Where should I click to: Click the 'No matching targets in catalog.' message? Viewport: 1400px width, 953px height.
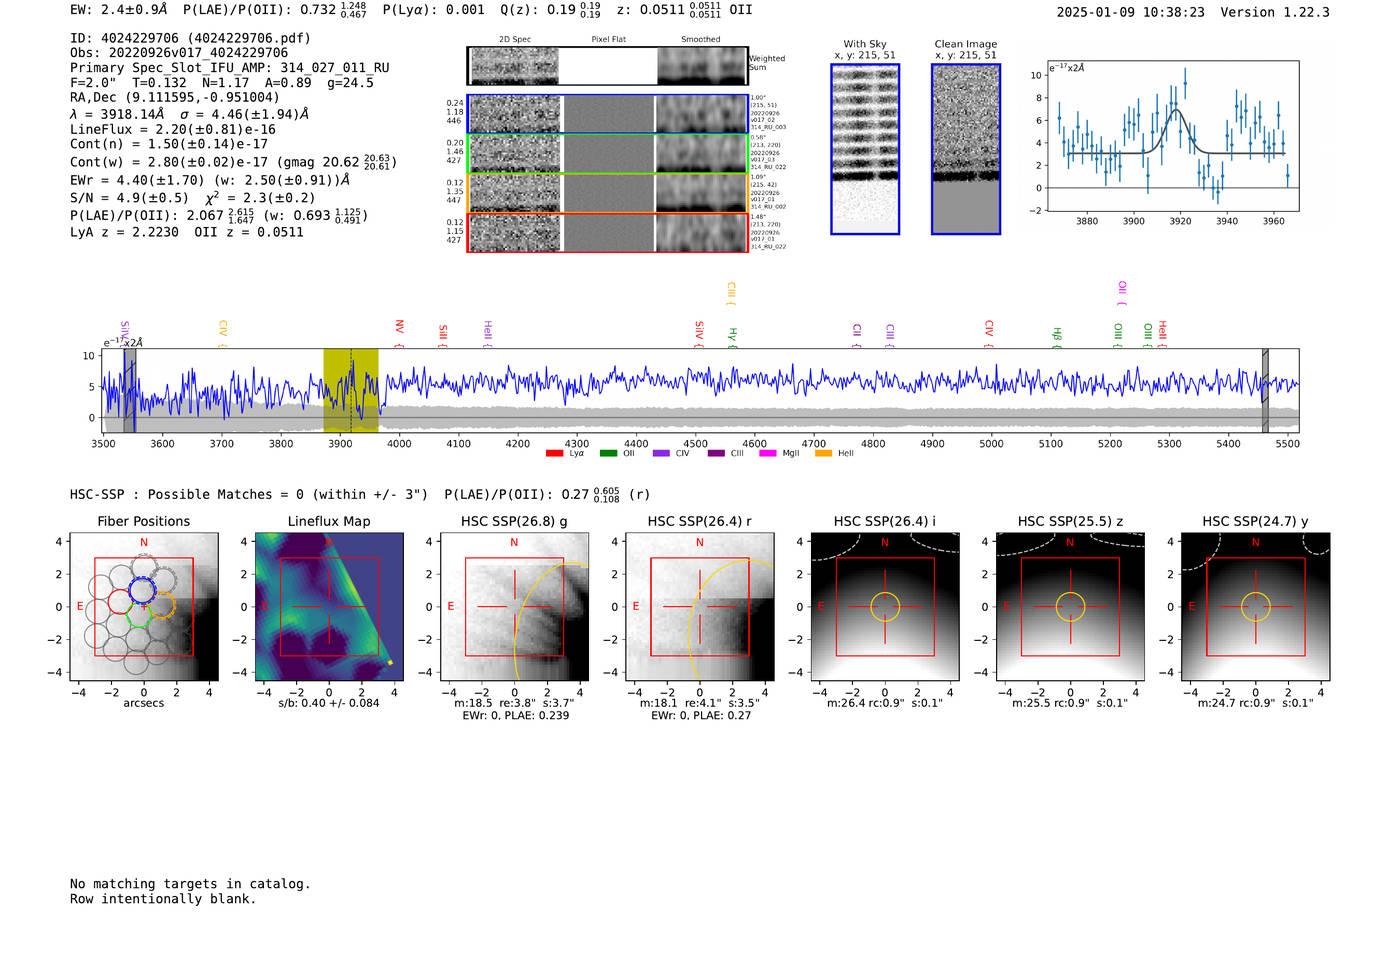[x=190, y=884]
